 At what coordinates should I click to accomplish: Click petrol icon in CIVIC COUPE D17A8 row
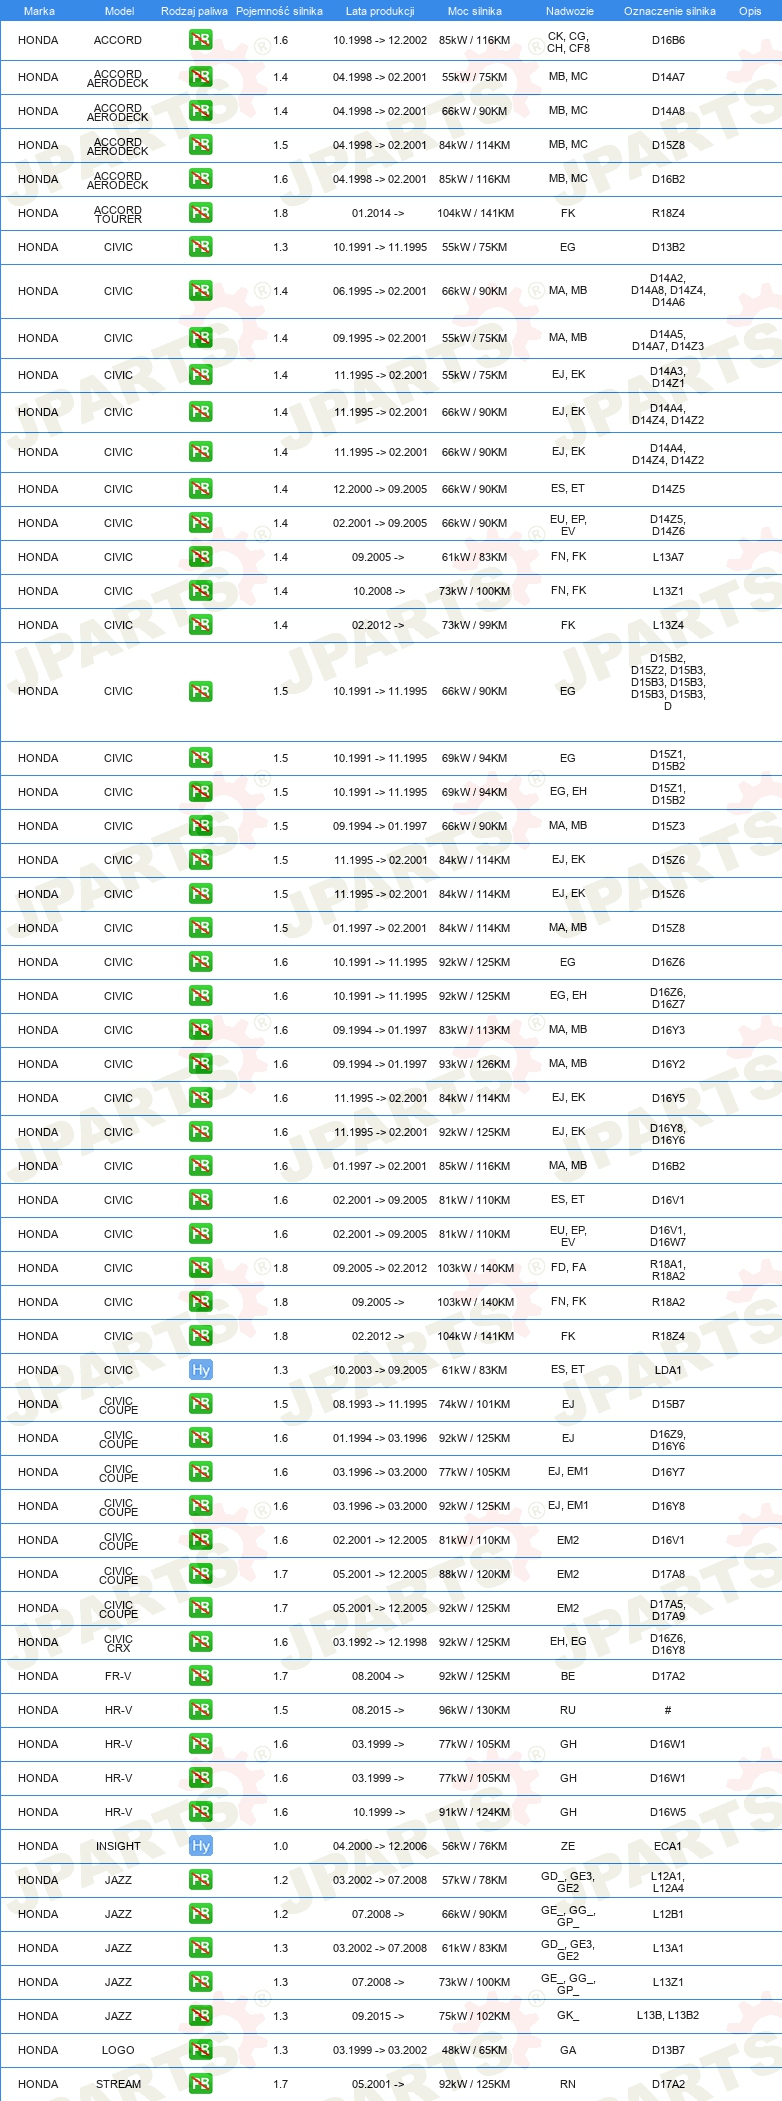pos(201,1574)
